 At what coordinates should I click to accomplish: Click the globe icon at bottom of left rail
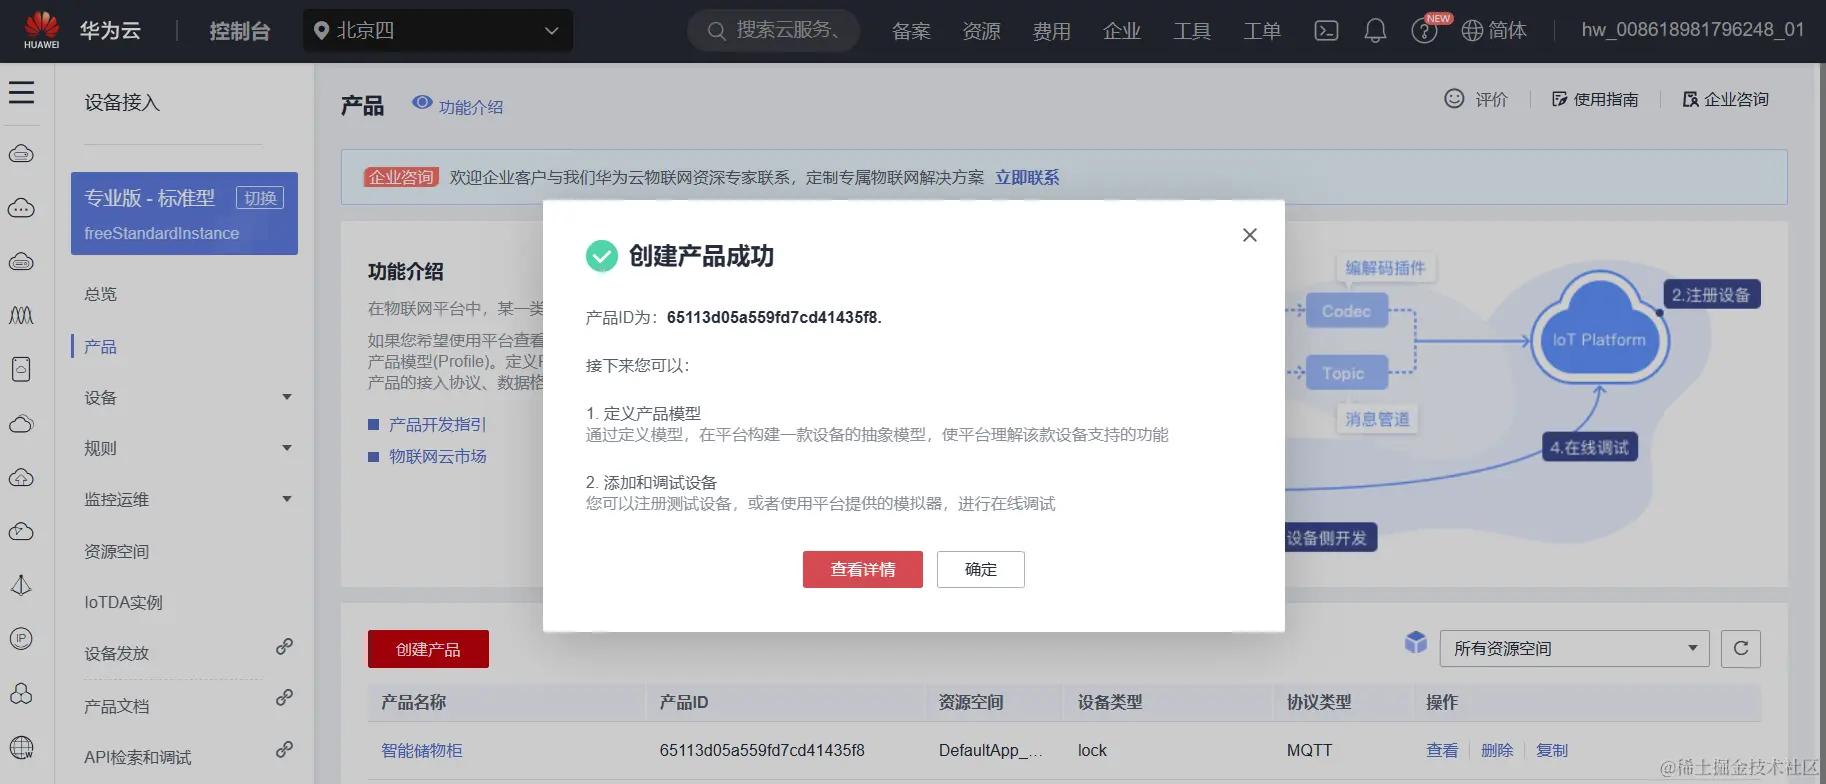[x=21, y=747]
